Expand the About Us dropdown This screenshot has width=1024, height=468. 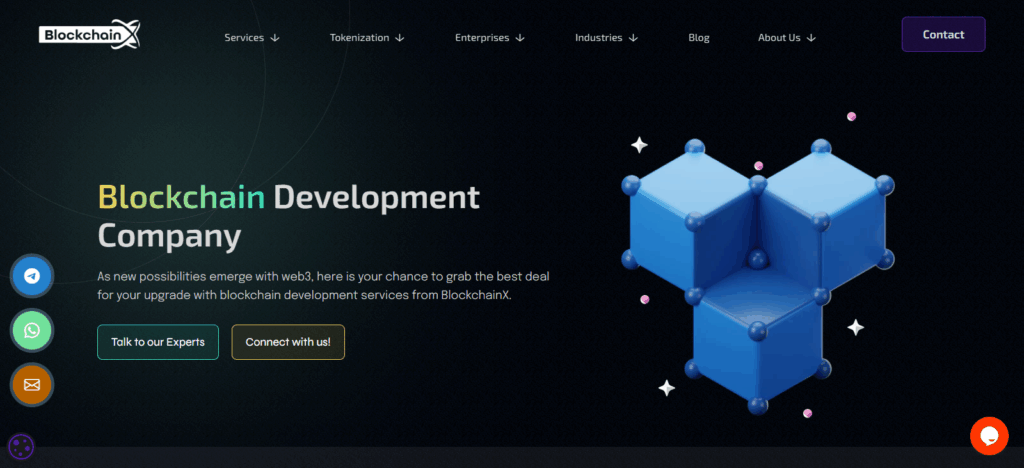tap(786, 38)
